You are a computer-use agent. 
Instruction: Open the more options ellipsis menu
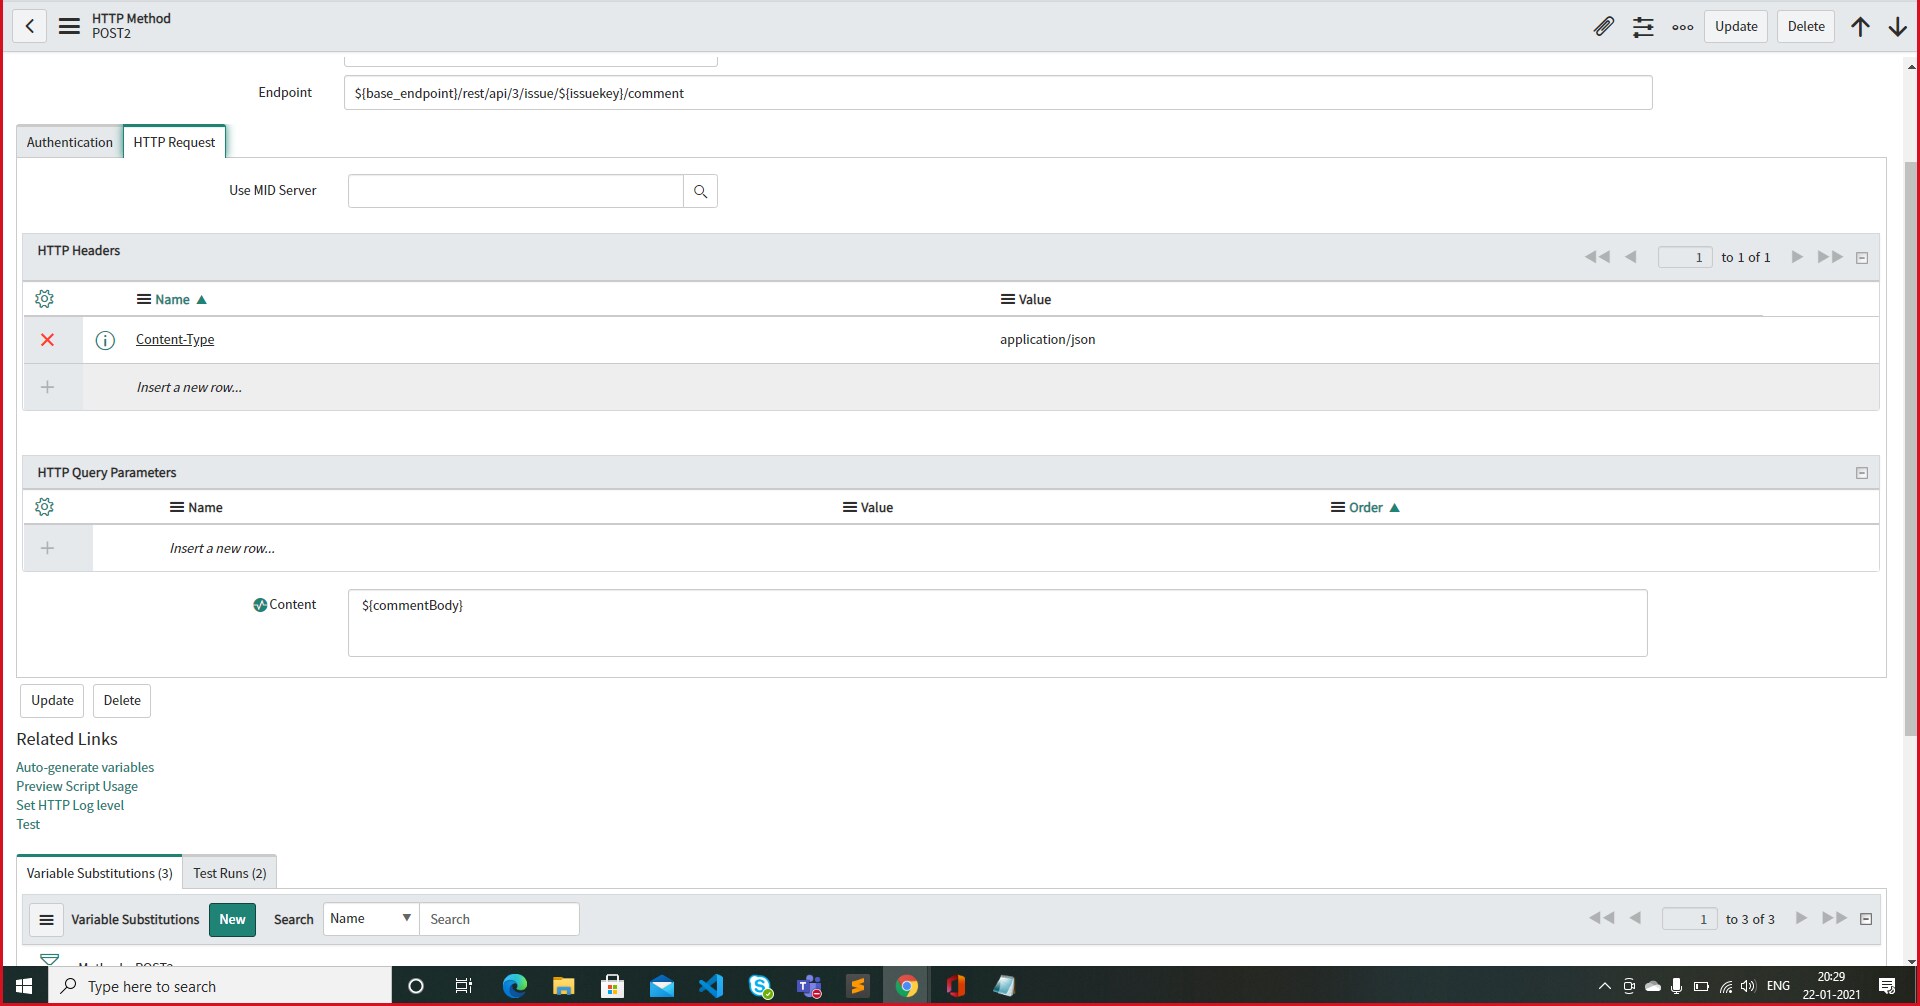pyautogui.click(x=1683, y=27)
